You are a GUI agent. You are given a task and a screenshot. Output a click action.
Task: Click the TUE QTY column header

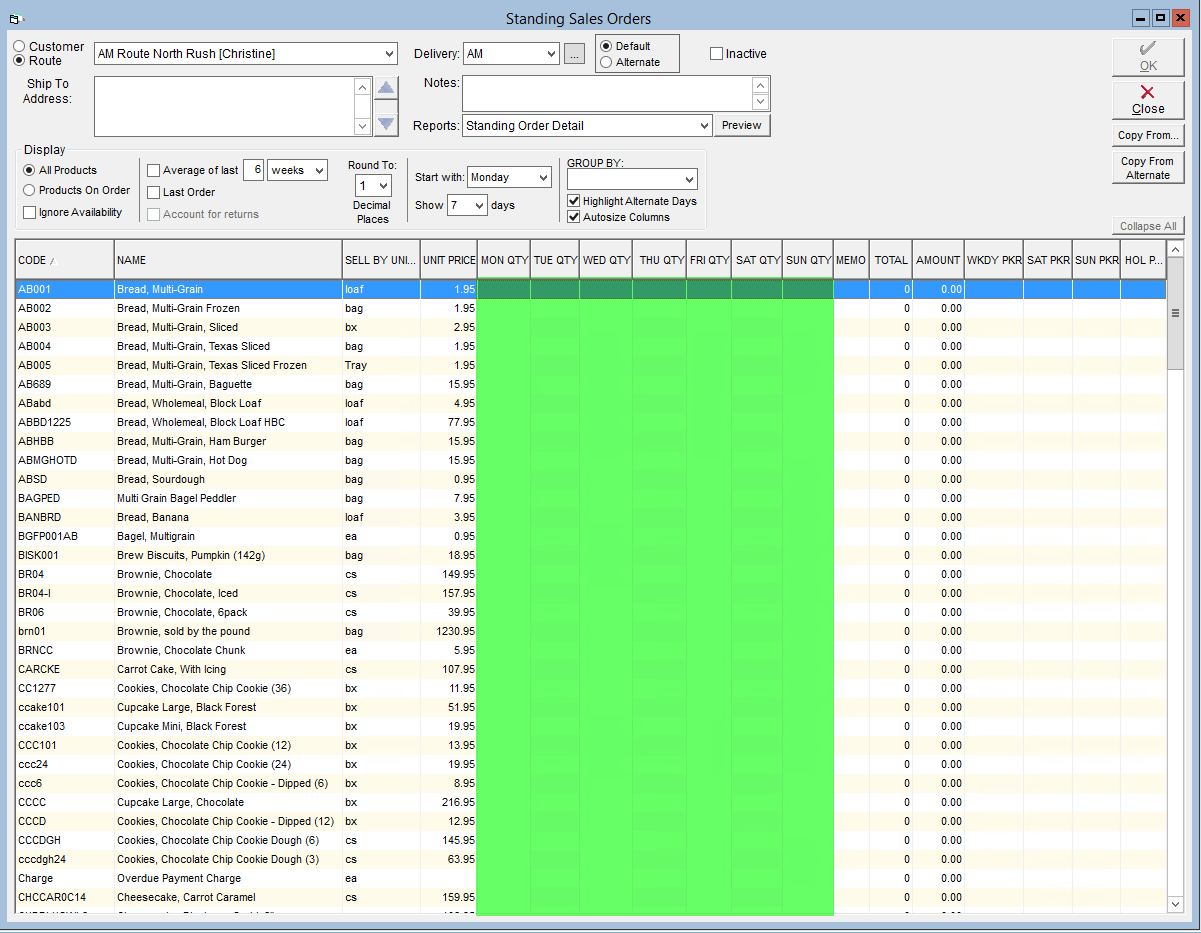(555, 260)
